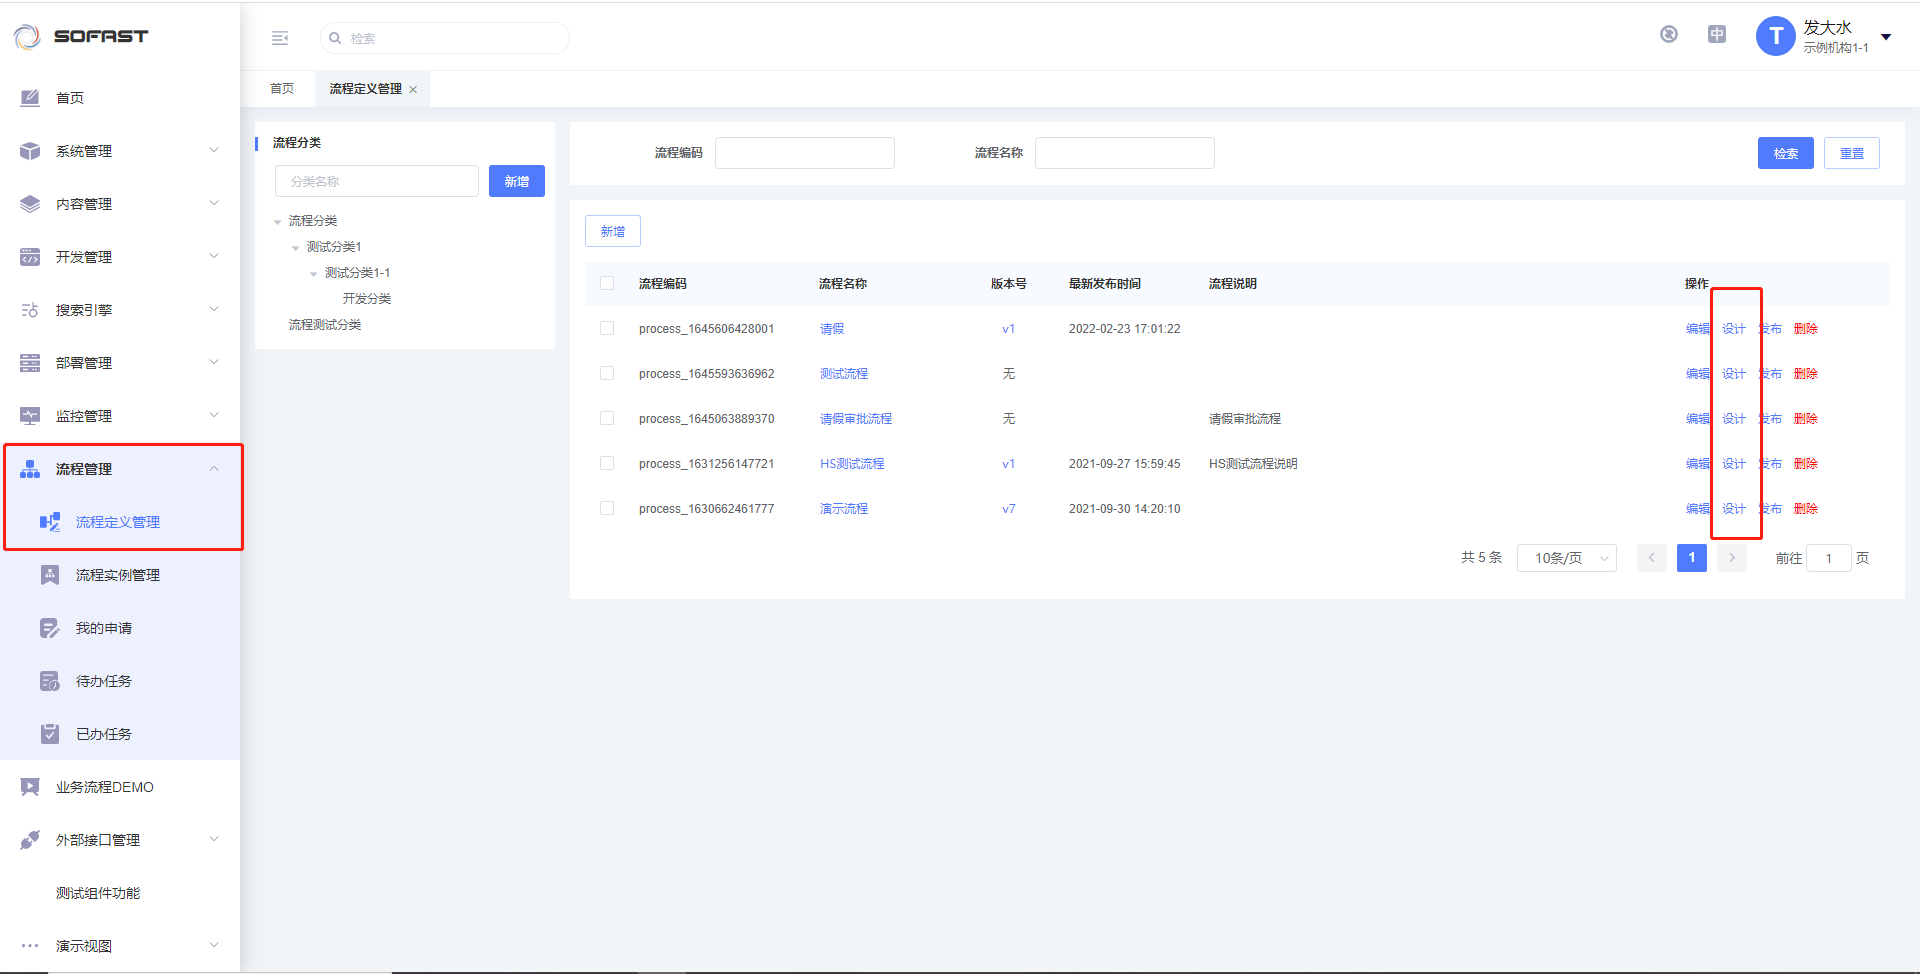Click the sidebar collapse icon
The image size is (1920, 974).
(x=280, y=38)
